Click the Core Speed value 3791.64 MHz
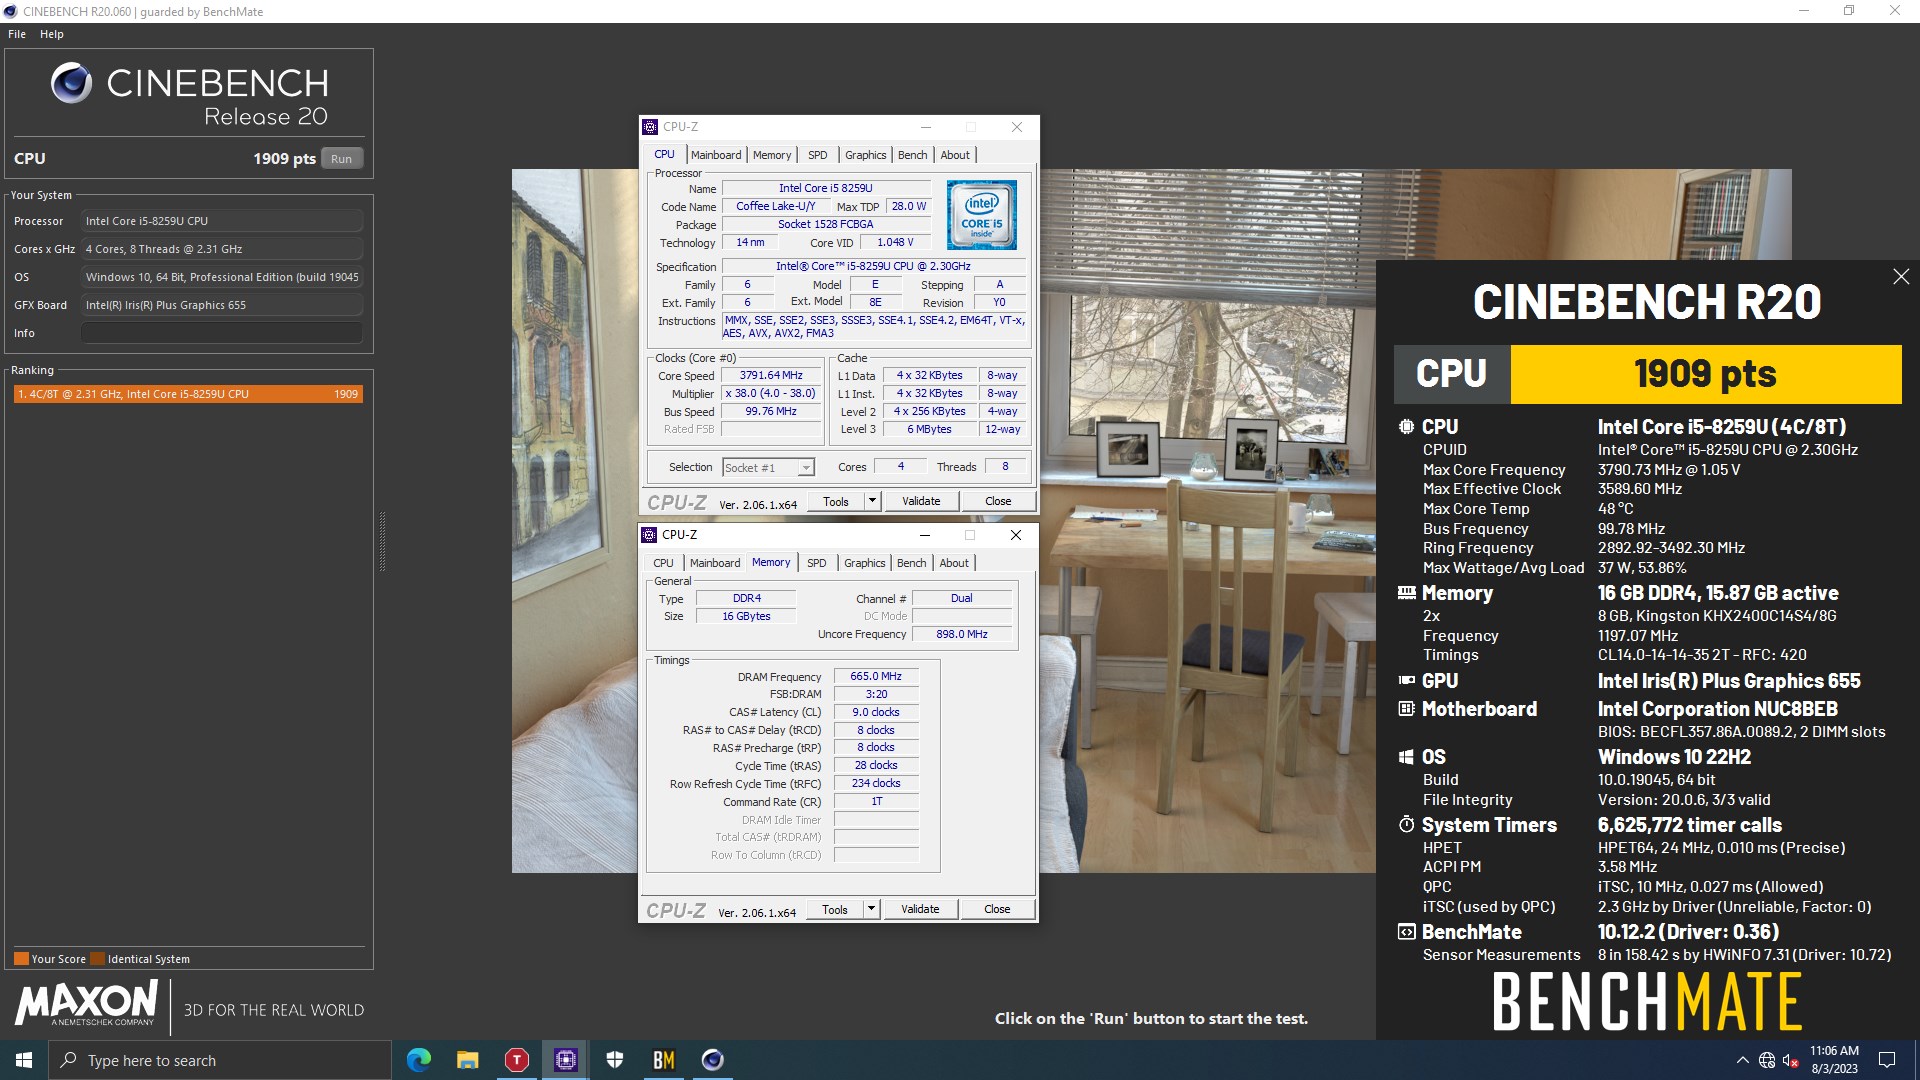Viewport: 1920px width, 1080px height. pyautogui.click(x=772, y=376)
